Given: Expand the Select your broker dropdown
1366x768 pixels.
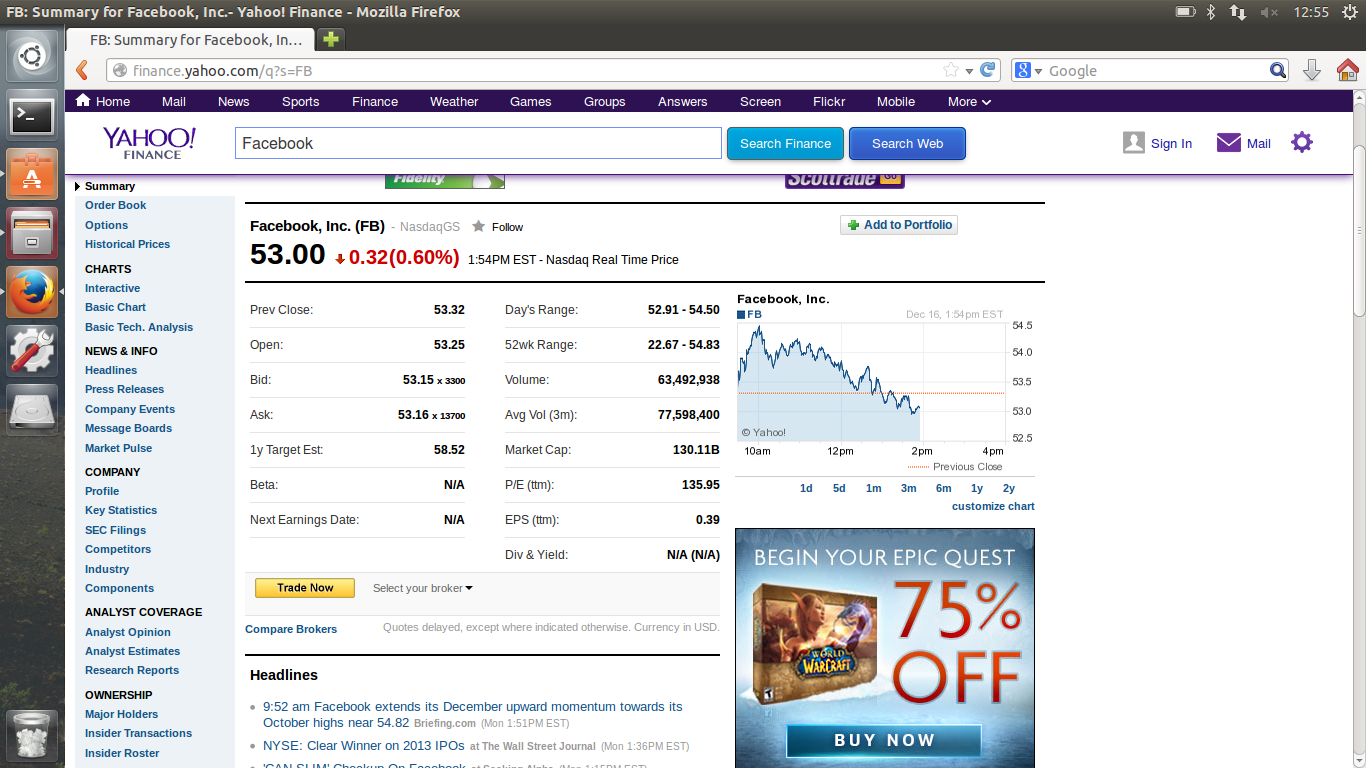Looking at the screenshot, I should pyautogui.click(x=423, y=588).
